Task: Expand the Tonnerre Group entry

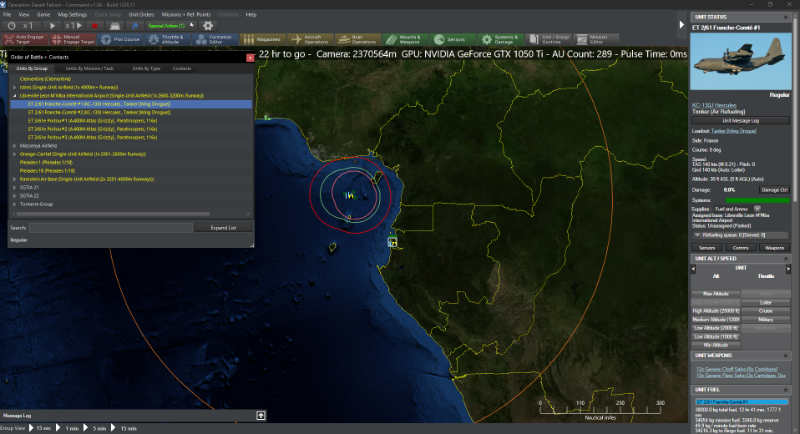Action: pos(15,204)
